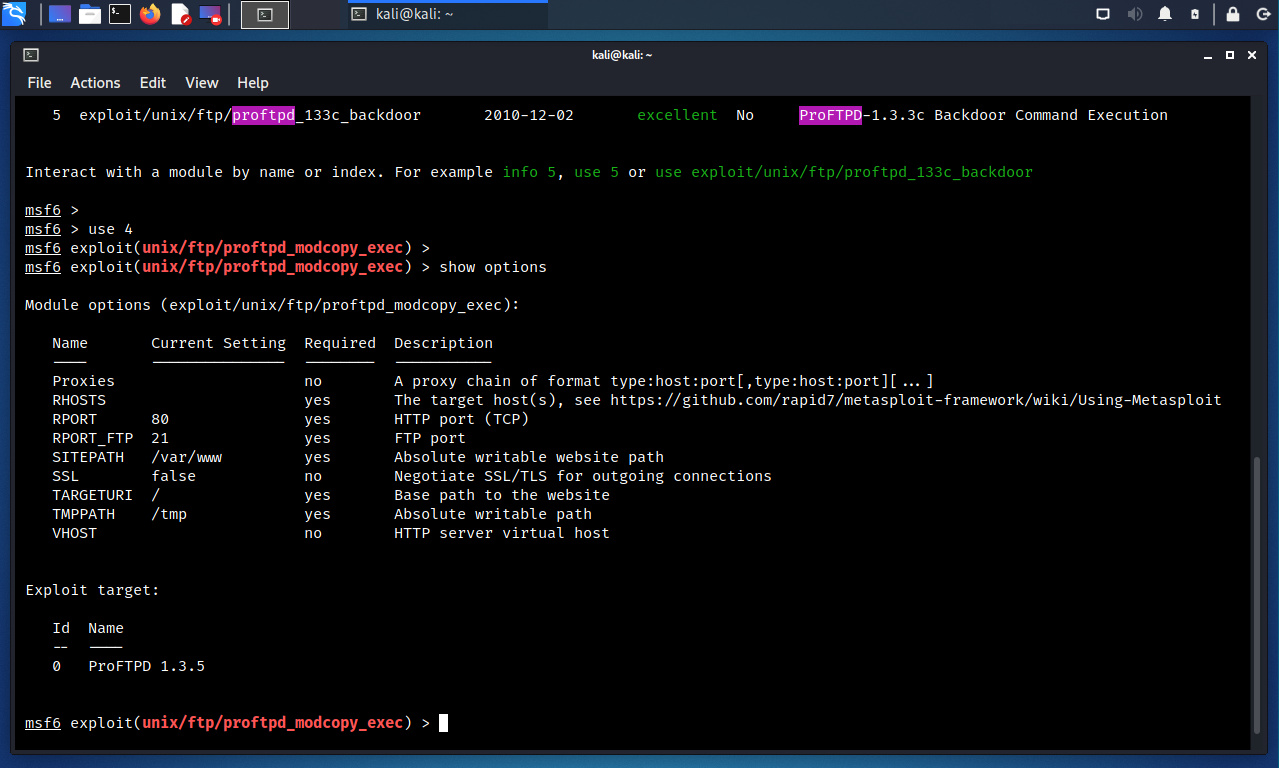Open the text editor panel launcher

pyautogui.click(x=180, y=14)
